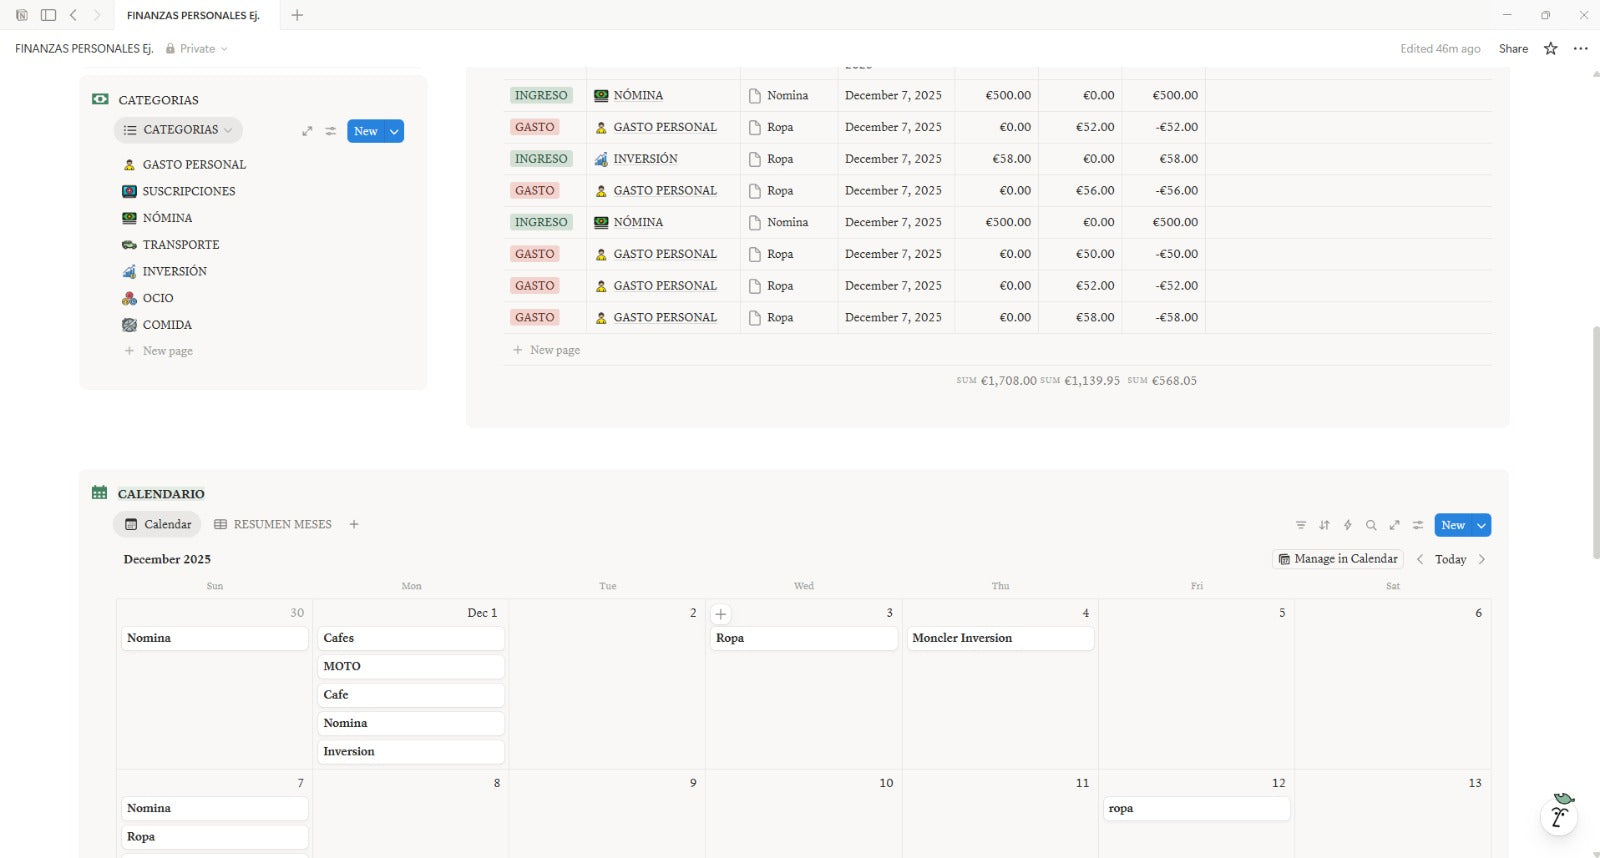The height and width of the screenshot is (858, 1600).
Task: Go to previous month in calendar
Action: [x=1420, y=559]
